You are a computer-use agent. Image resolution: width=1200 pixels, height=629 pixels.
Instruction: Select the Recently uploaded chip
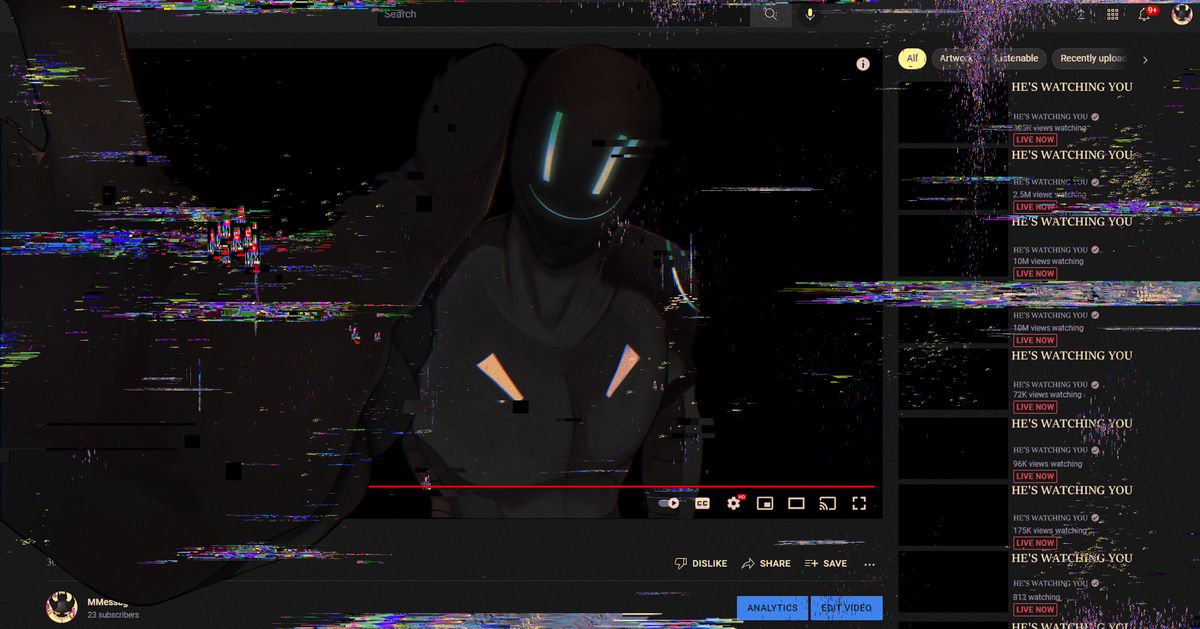[1092, 59]
